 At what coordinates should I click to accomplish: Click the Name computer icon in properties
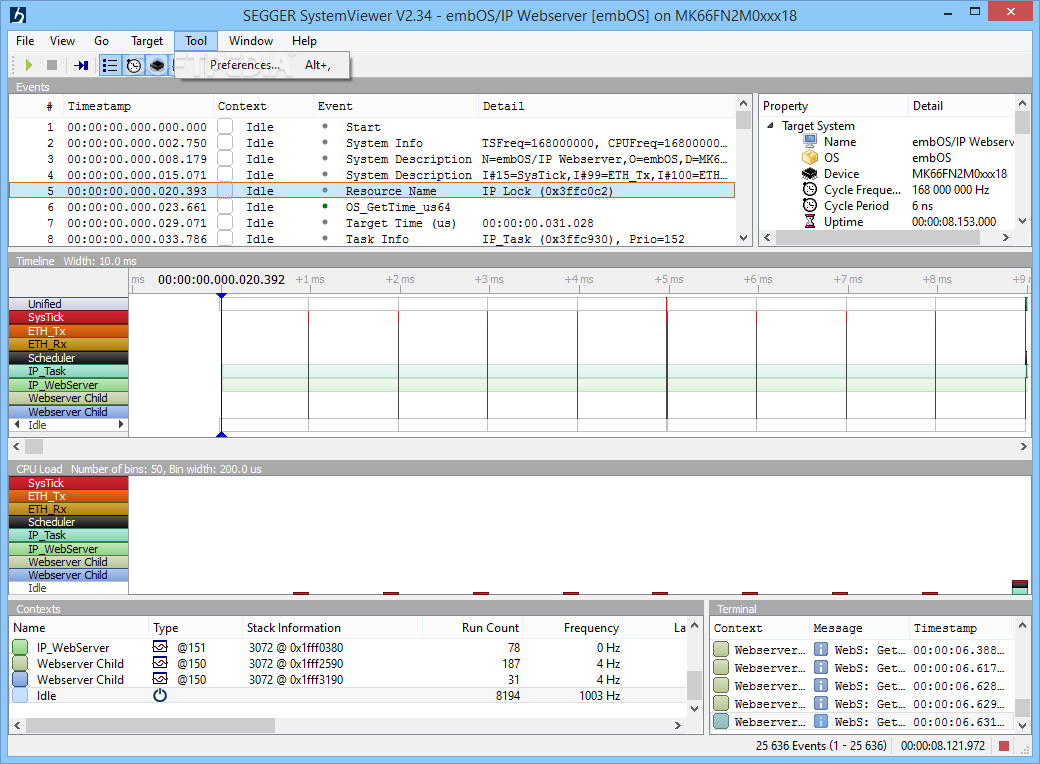[810, 141]
